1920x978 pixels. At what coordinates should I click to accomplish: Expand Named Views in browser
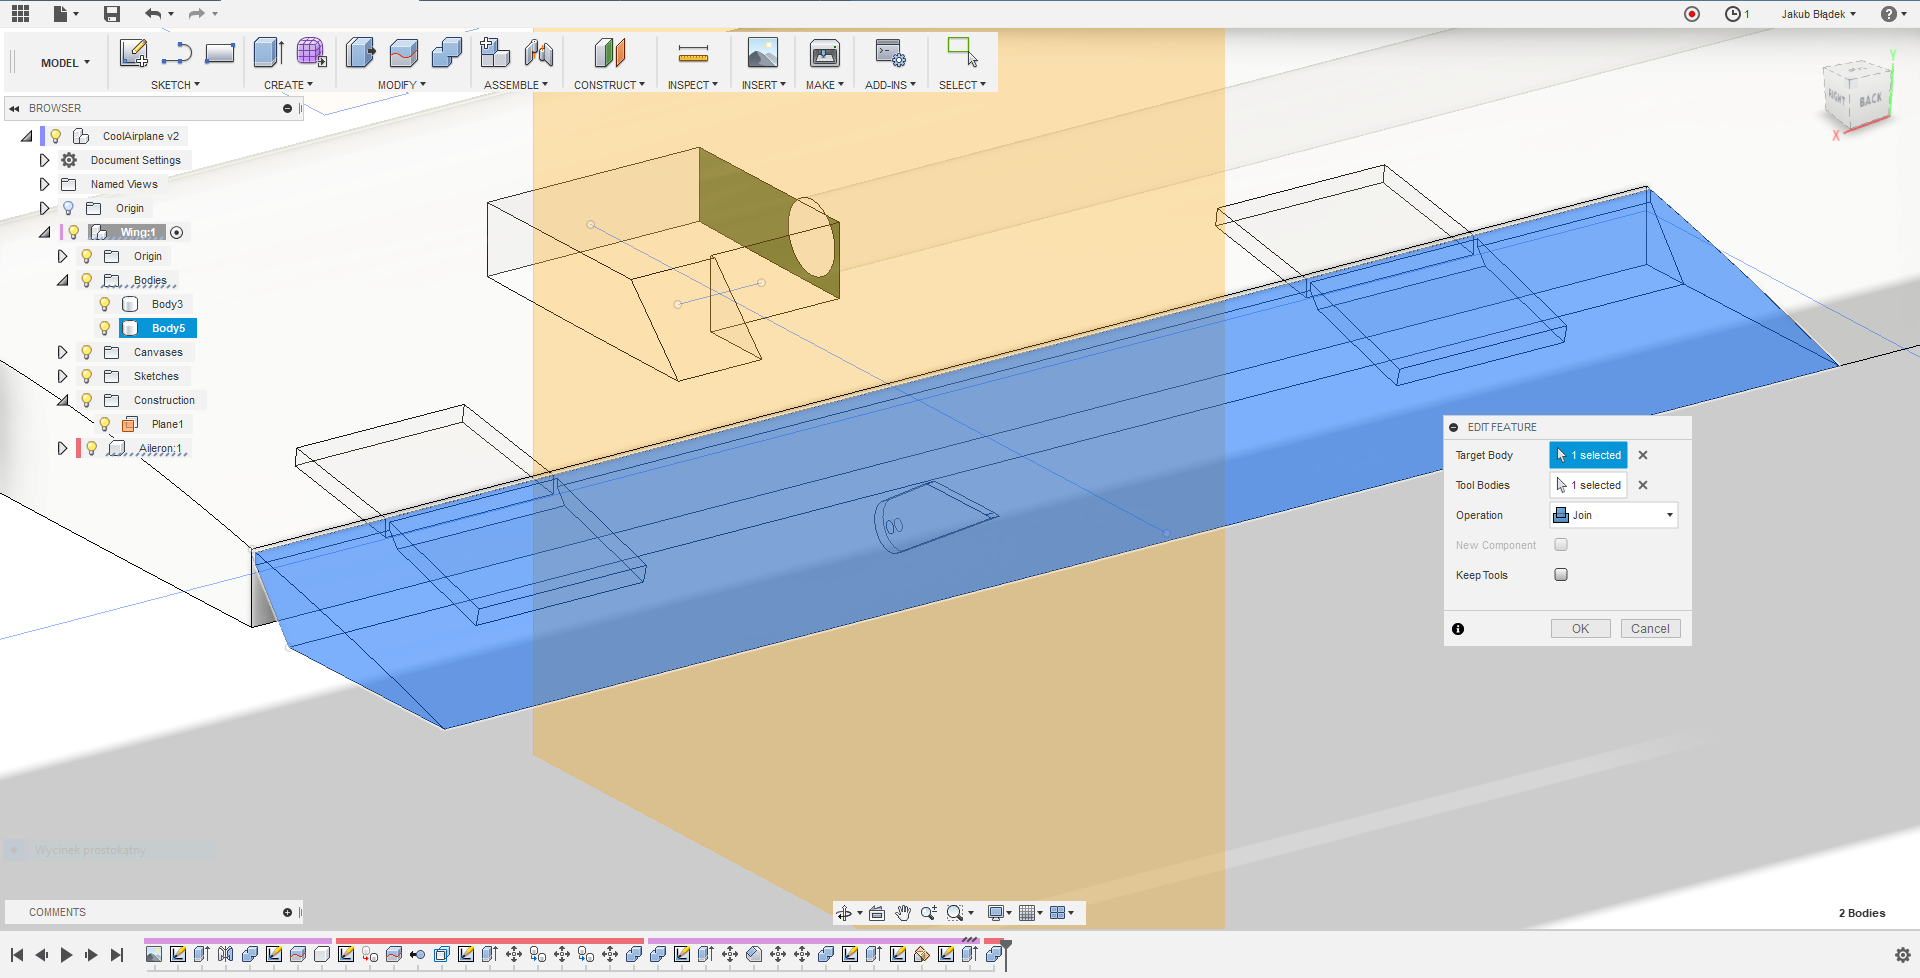point(44,184)
